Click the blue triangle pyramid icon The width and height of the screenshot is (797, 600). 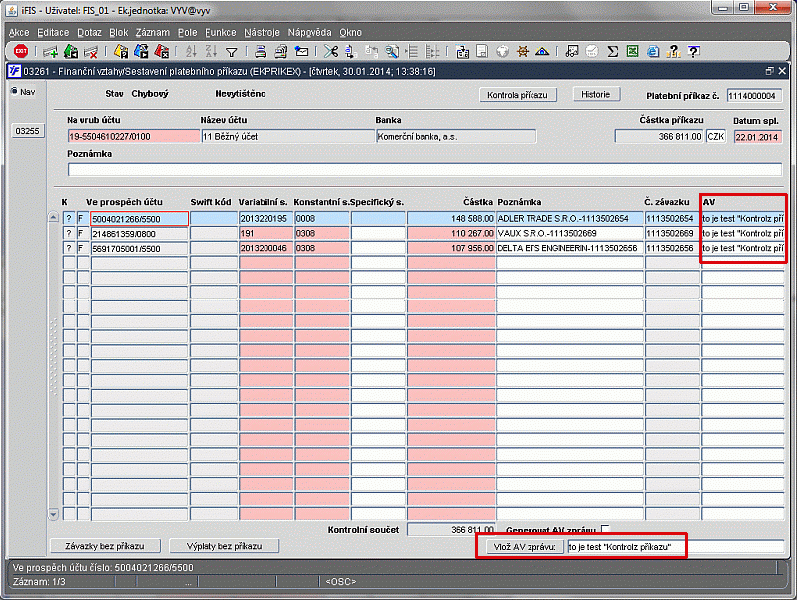[542, 51]
